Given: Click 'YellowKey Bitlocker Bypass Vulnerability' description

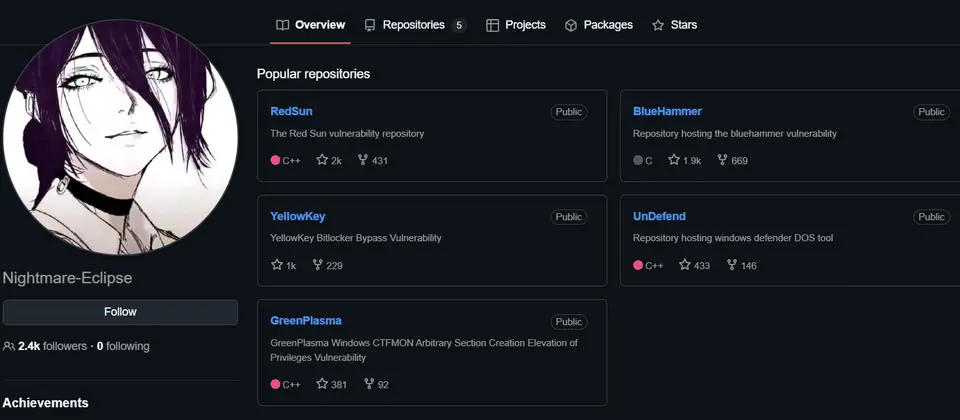Looking at the screenshot, I should 356,238.
